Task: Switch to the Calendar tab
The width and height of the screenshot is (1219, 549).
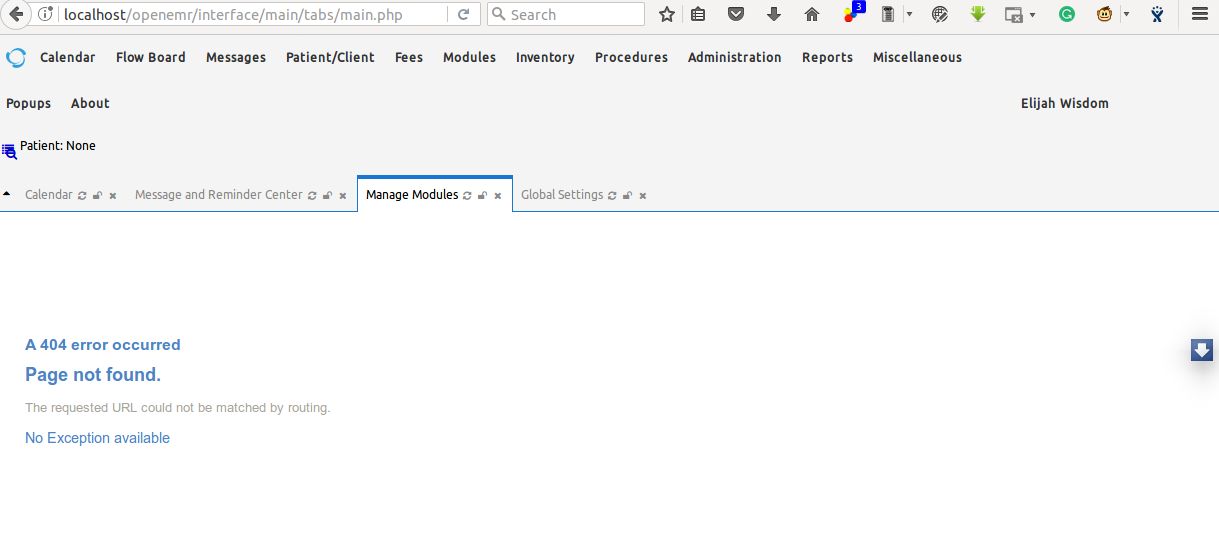Action: pyautogui.click(x=49, y=195)
